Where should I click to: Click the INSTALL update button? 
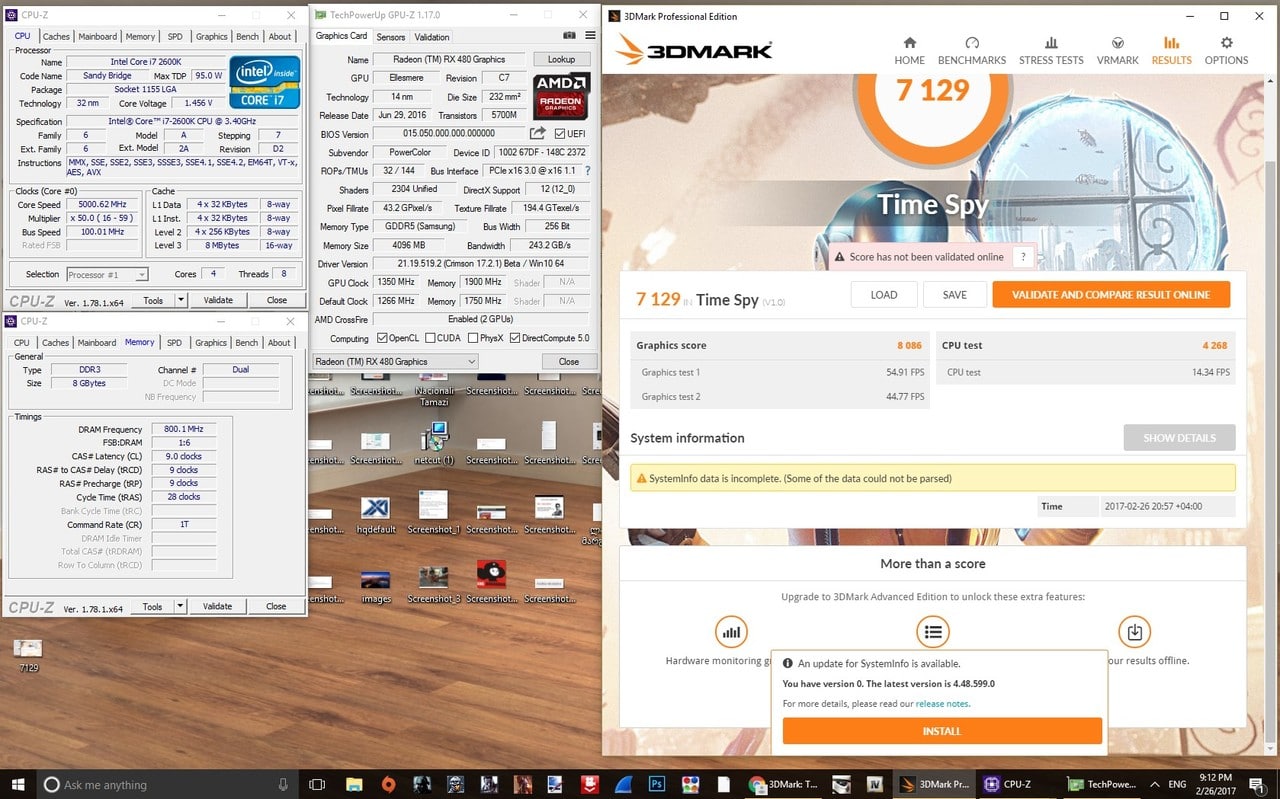tap(942, 731)
